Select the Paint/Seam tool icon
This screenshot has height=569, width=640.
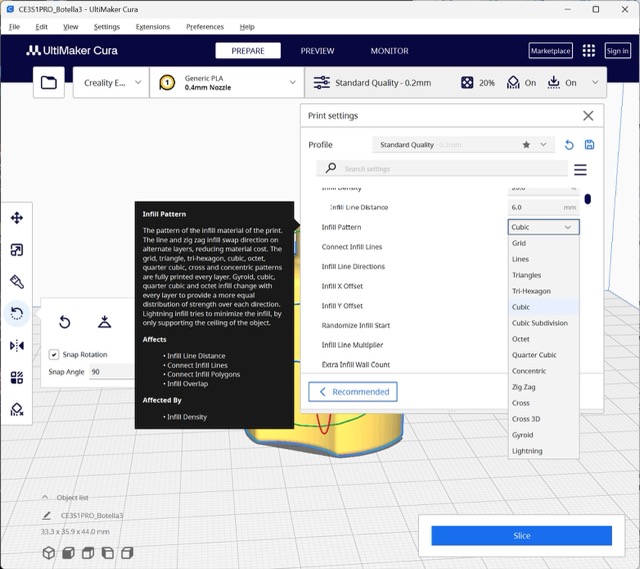17,282
